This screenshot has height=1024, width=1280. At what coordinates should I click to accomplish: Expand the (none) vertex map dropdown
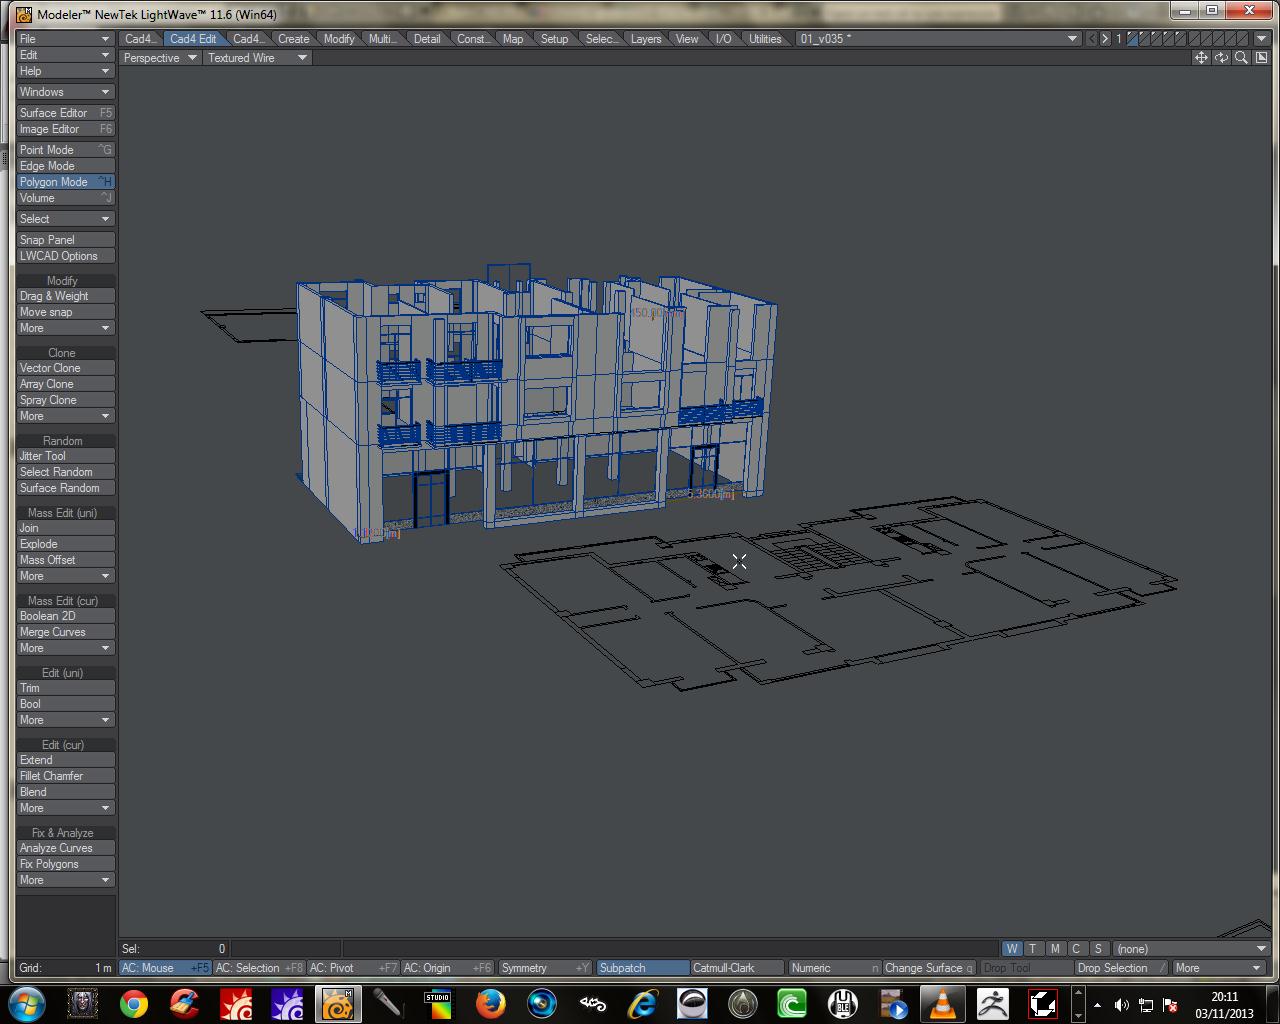point(1191,949)
